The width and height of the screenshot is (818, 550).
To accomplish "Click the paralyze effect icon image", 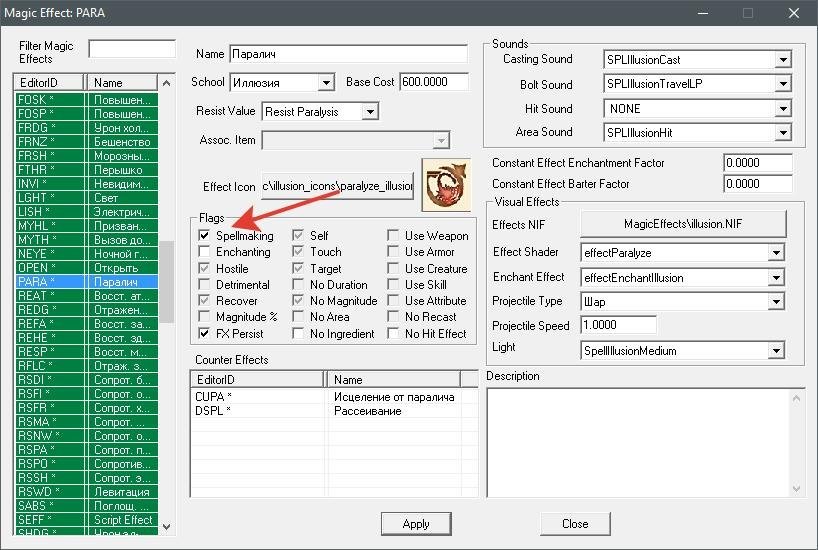I will [446, 185].
